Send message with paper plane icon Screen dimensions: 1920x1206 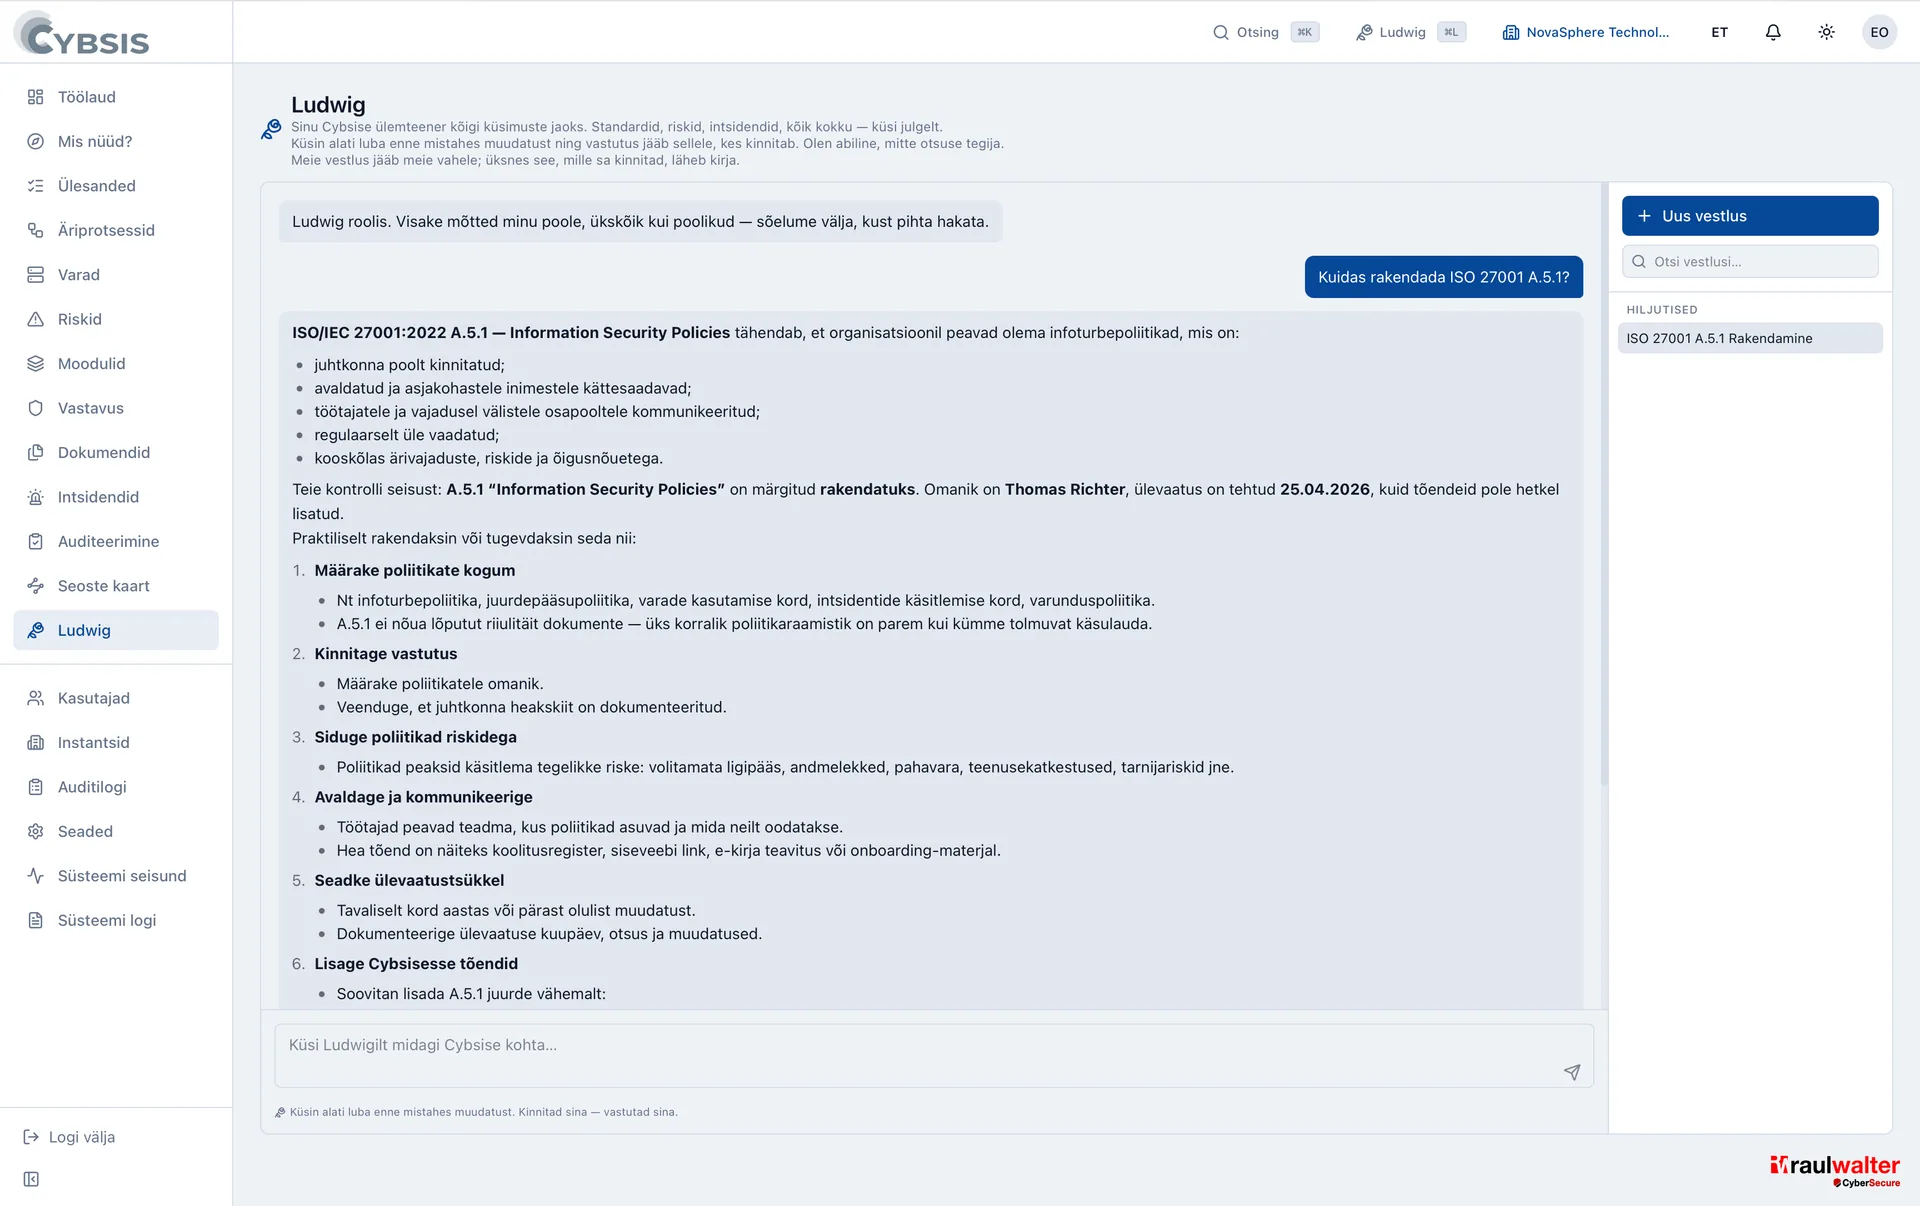pyautogui.click(x=1572, y=1072)
